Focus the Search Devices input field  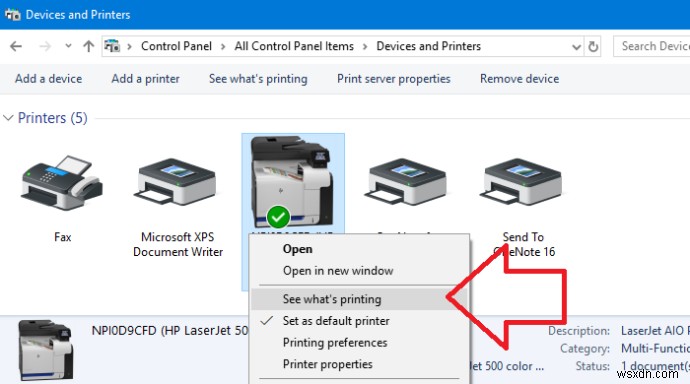[x=652, y=46]
